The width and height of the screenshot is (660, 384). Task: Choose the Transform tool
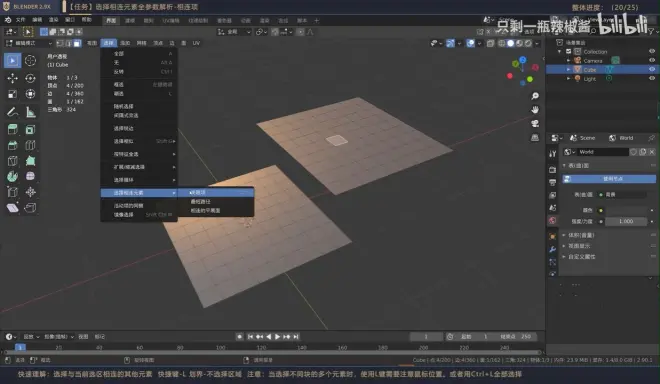(30, 94)
